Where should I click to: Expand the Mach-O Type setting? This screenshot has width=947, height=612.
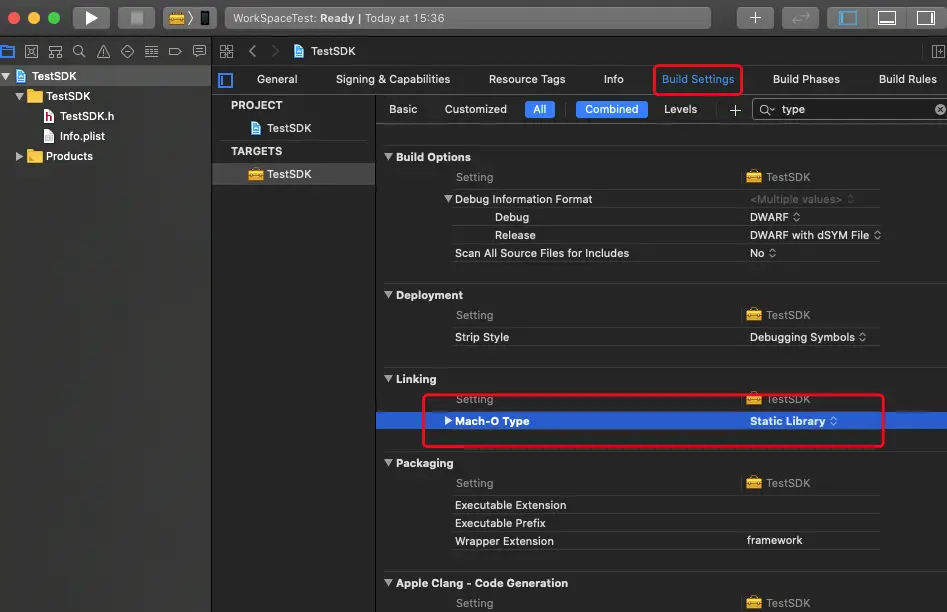click(x=448, y=420)
